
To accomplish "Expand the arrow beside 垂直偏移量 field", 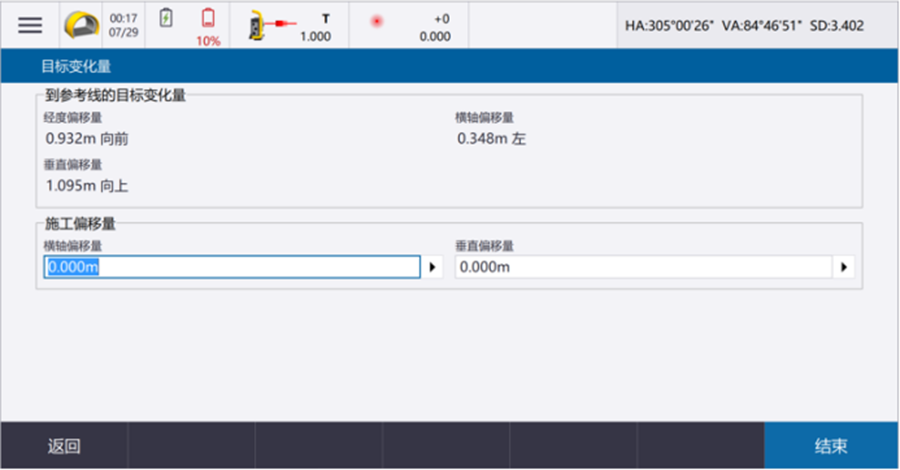I will [x=844, y=267].
